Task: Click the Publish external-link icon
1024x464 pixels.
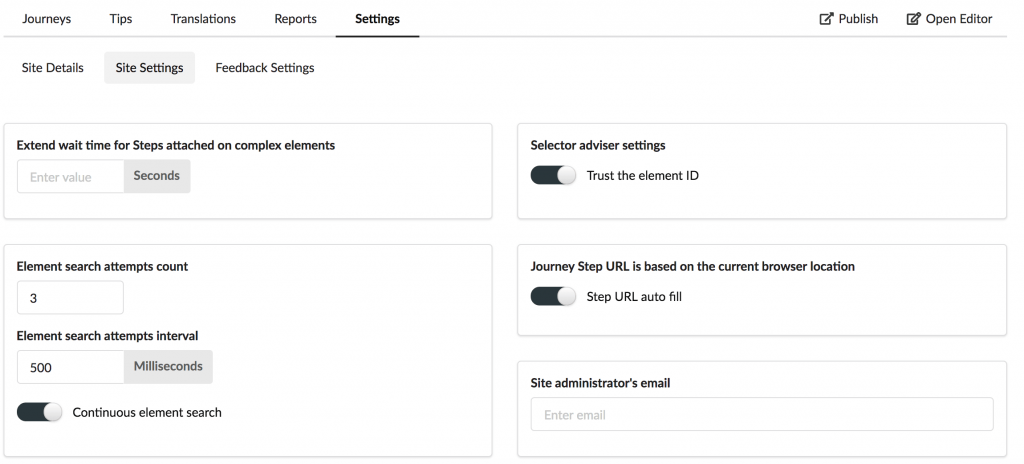Action: [826, 19]
